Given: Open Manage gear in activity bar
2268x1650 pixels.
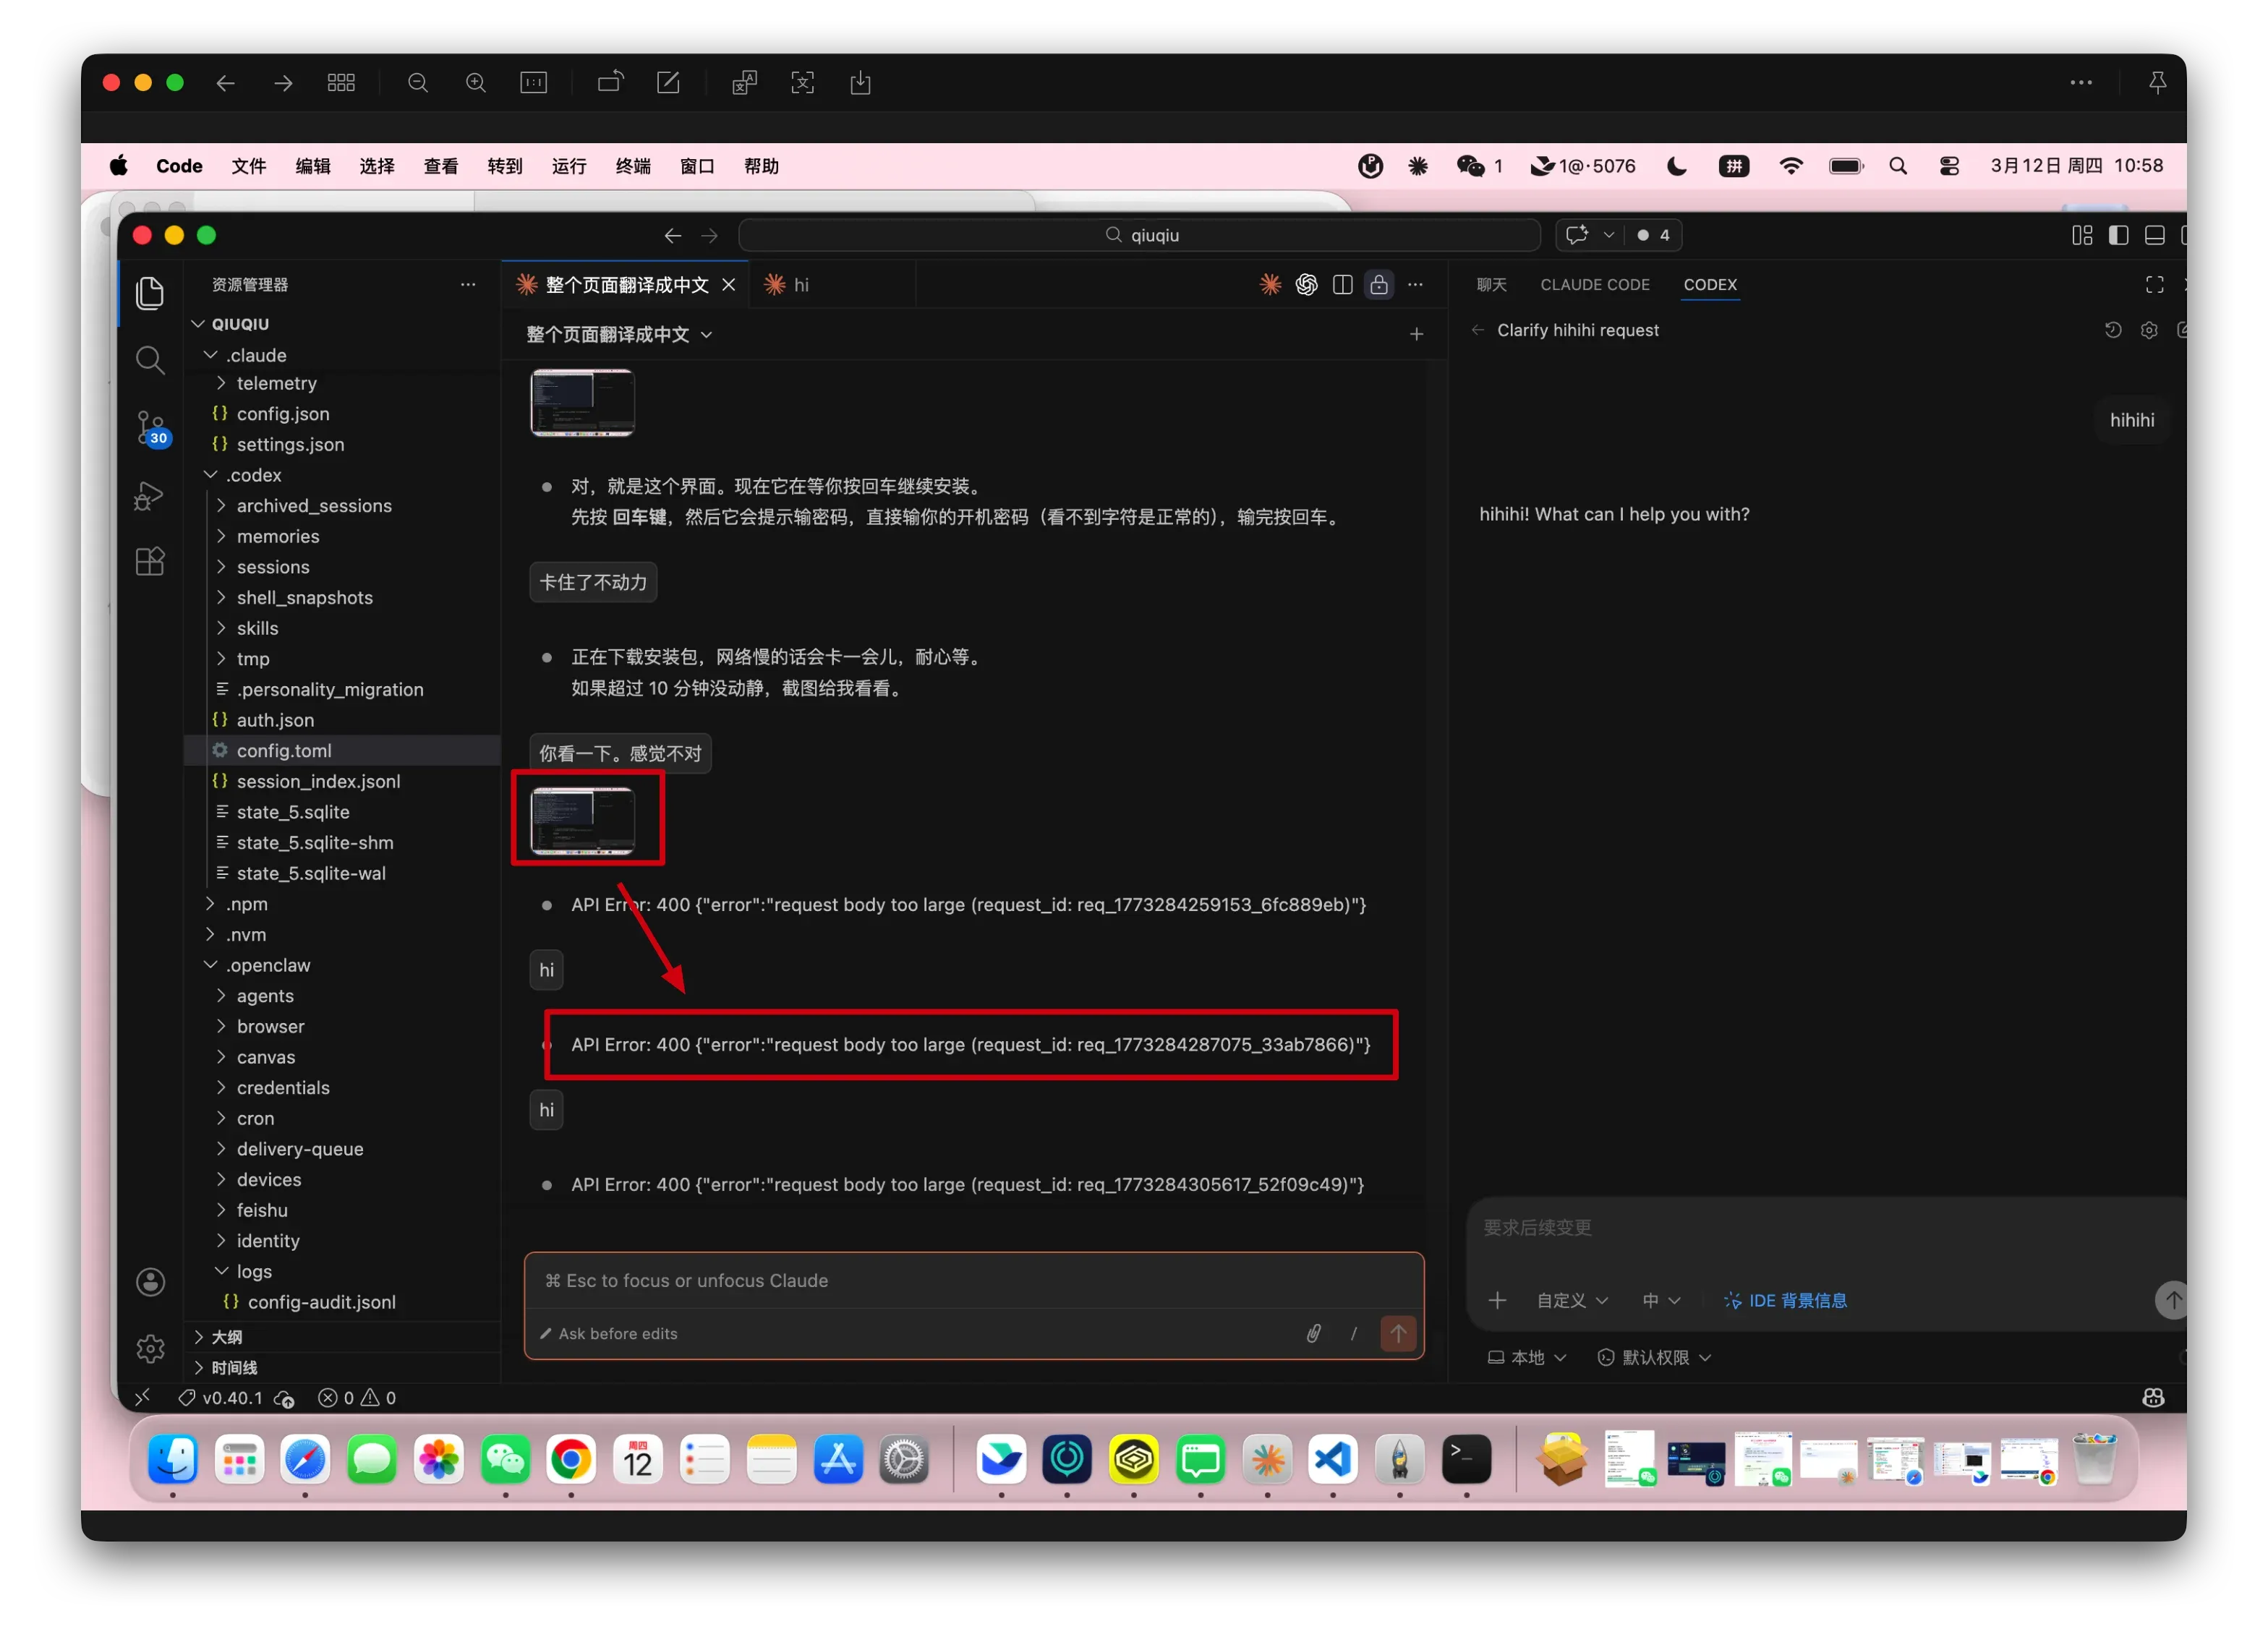Looking at the screenshot, I should pyautogui.click(x=150, y=1349).
